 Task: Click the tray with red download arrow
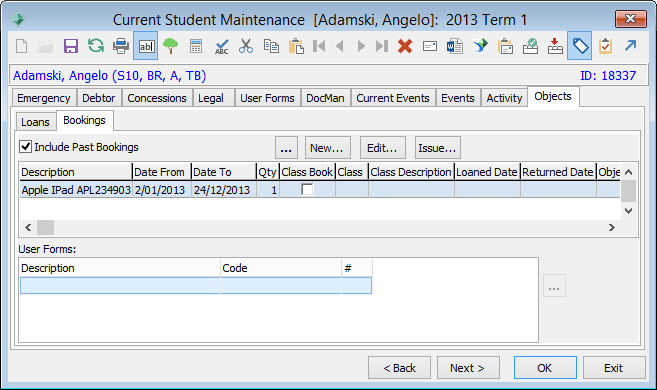555,46
